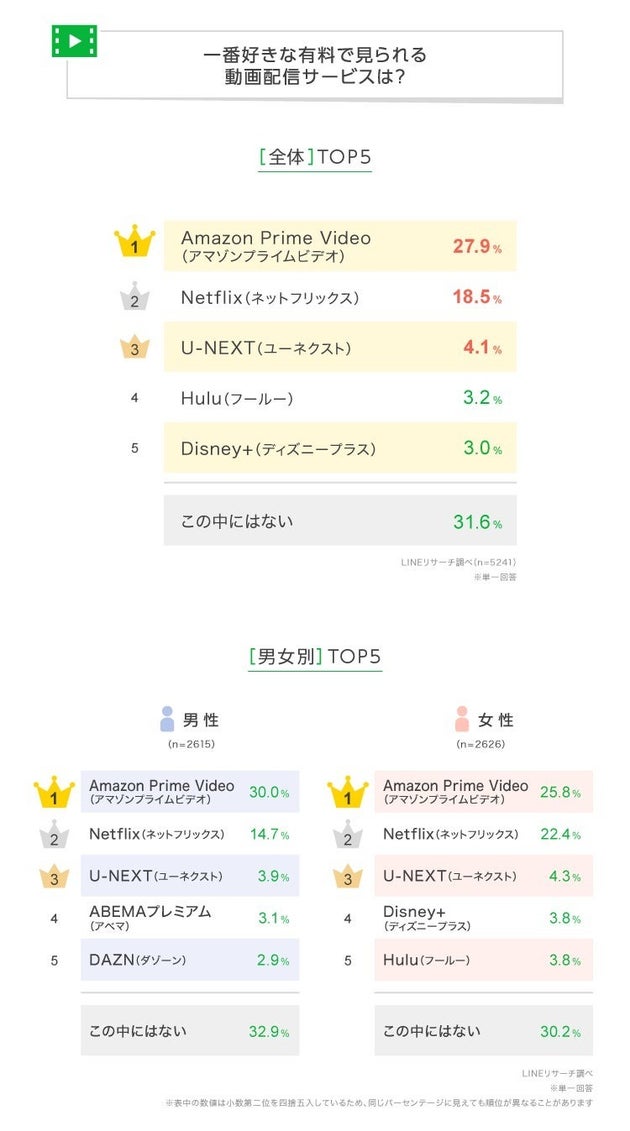Click the bronze crown in overall ranking
Viewport: 630px width, 1131px height.
(134, 348)
